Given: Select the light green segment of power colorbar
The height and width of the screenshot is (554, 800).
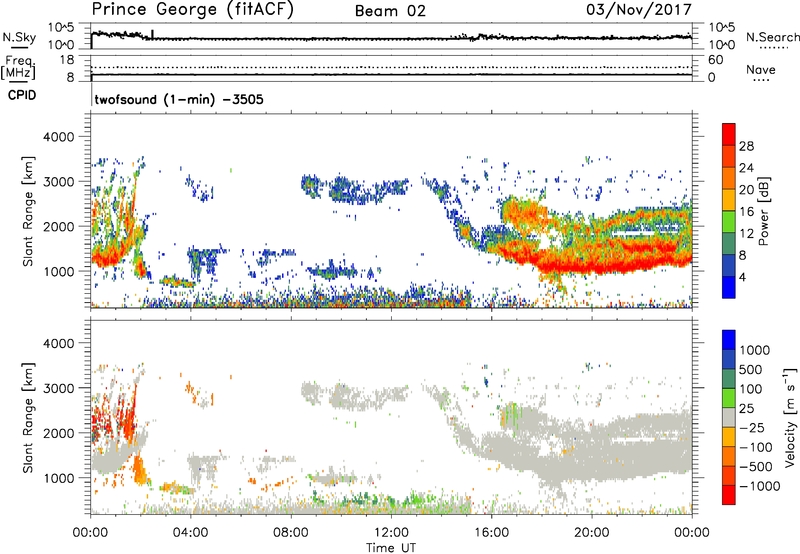Looking at the screenshot, I should 729,221.
